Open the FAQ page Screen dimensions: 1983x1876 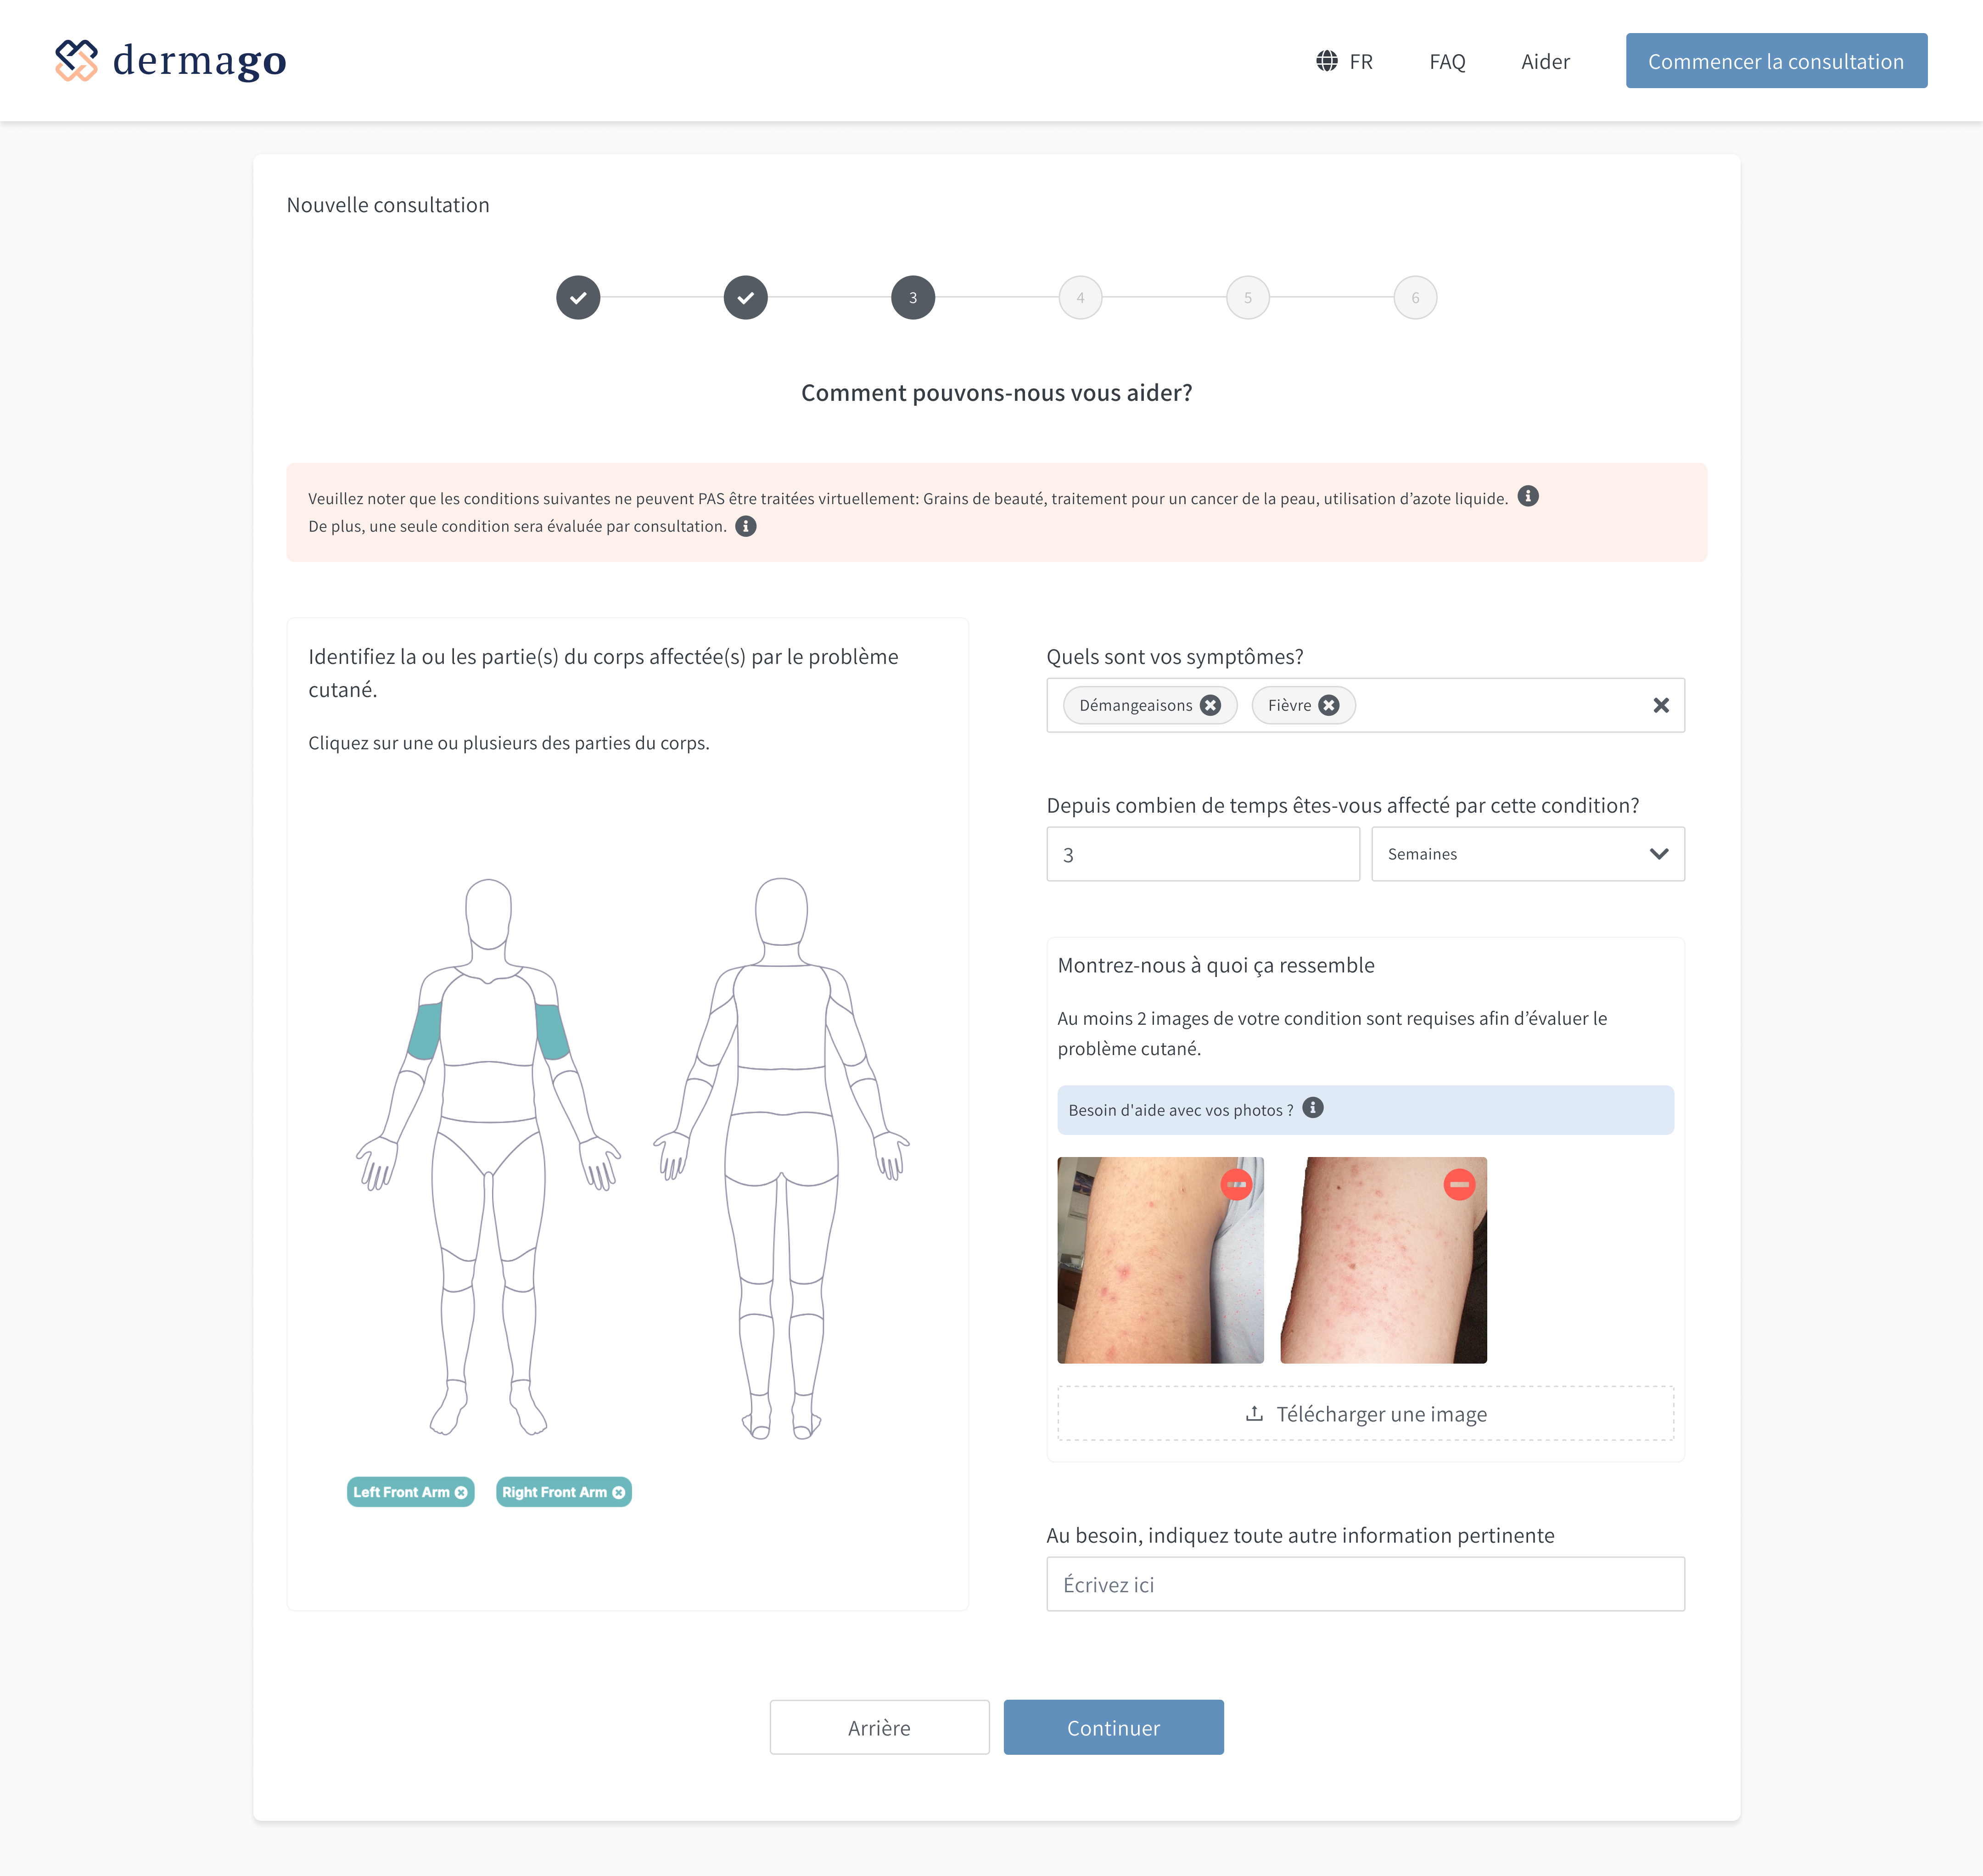coord(1447,61)
